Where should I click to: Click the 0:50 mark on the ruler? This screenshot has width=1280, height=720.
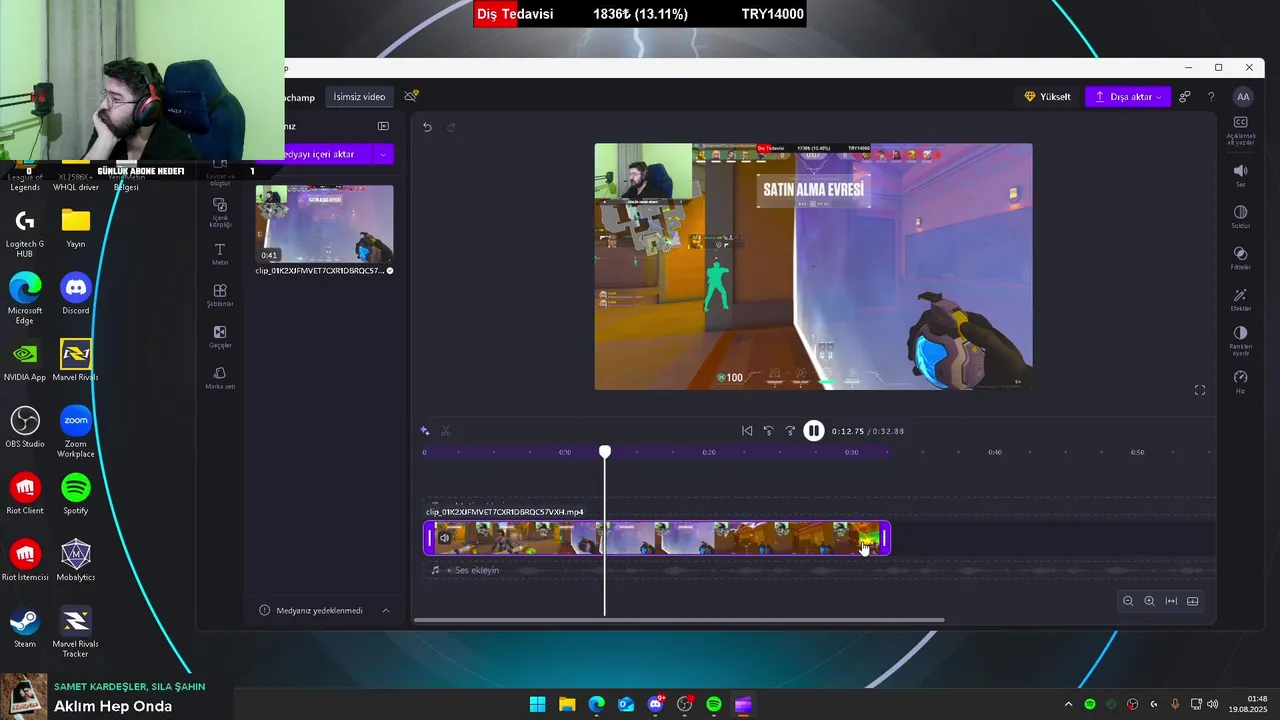point(1138,452)
